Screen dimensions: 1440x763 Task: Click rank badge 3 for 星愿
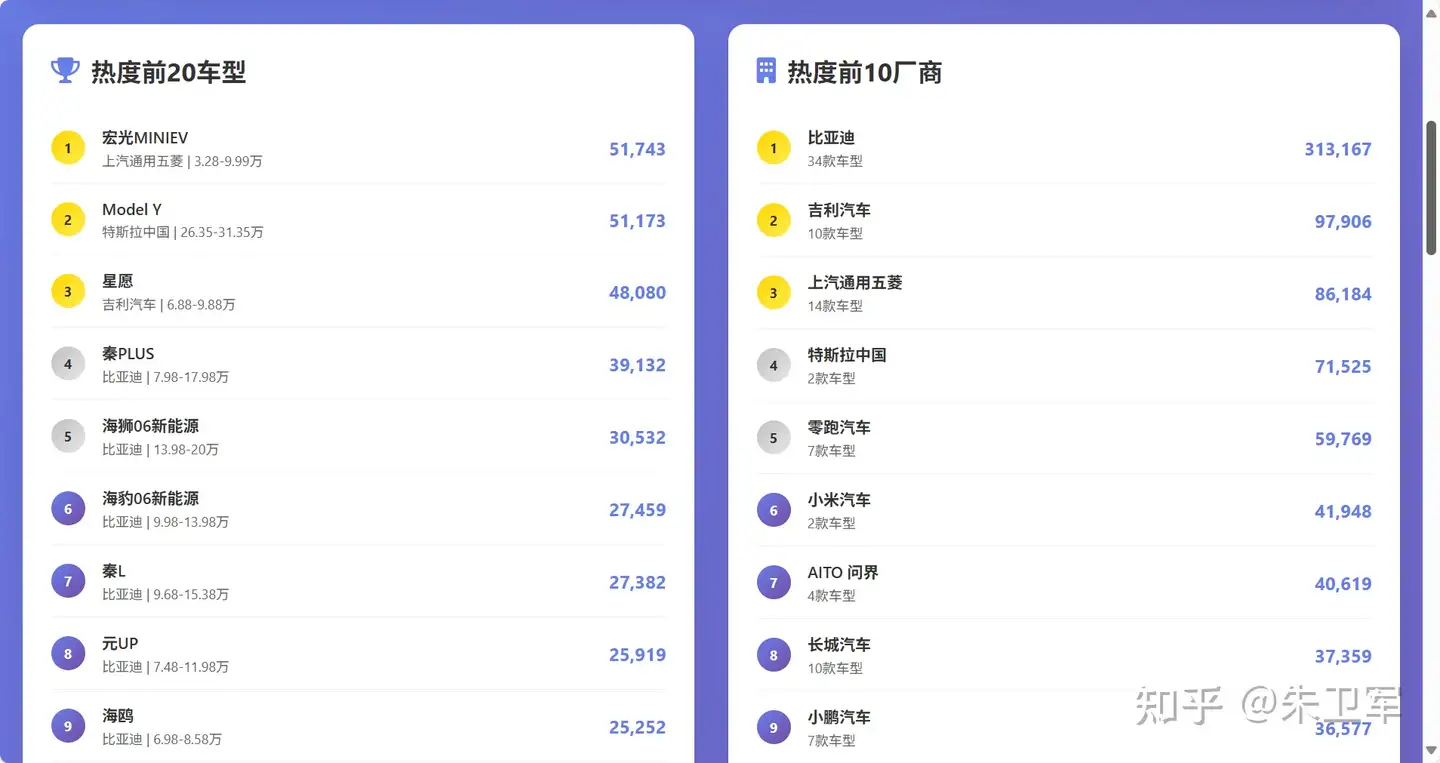coord(68,292)
